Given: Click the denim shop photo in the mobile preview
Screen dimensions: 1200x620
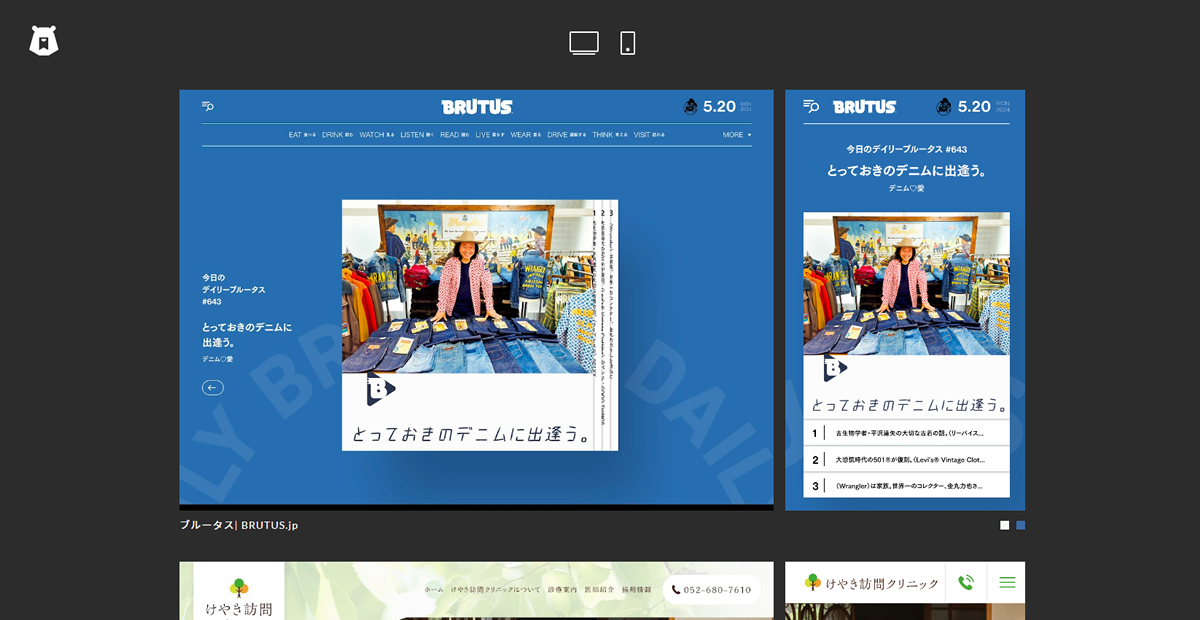Looking at the screenshot, I should [x=907, y=283].
